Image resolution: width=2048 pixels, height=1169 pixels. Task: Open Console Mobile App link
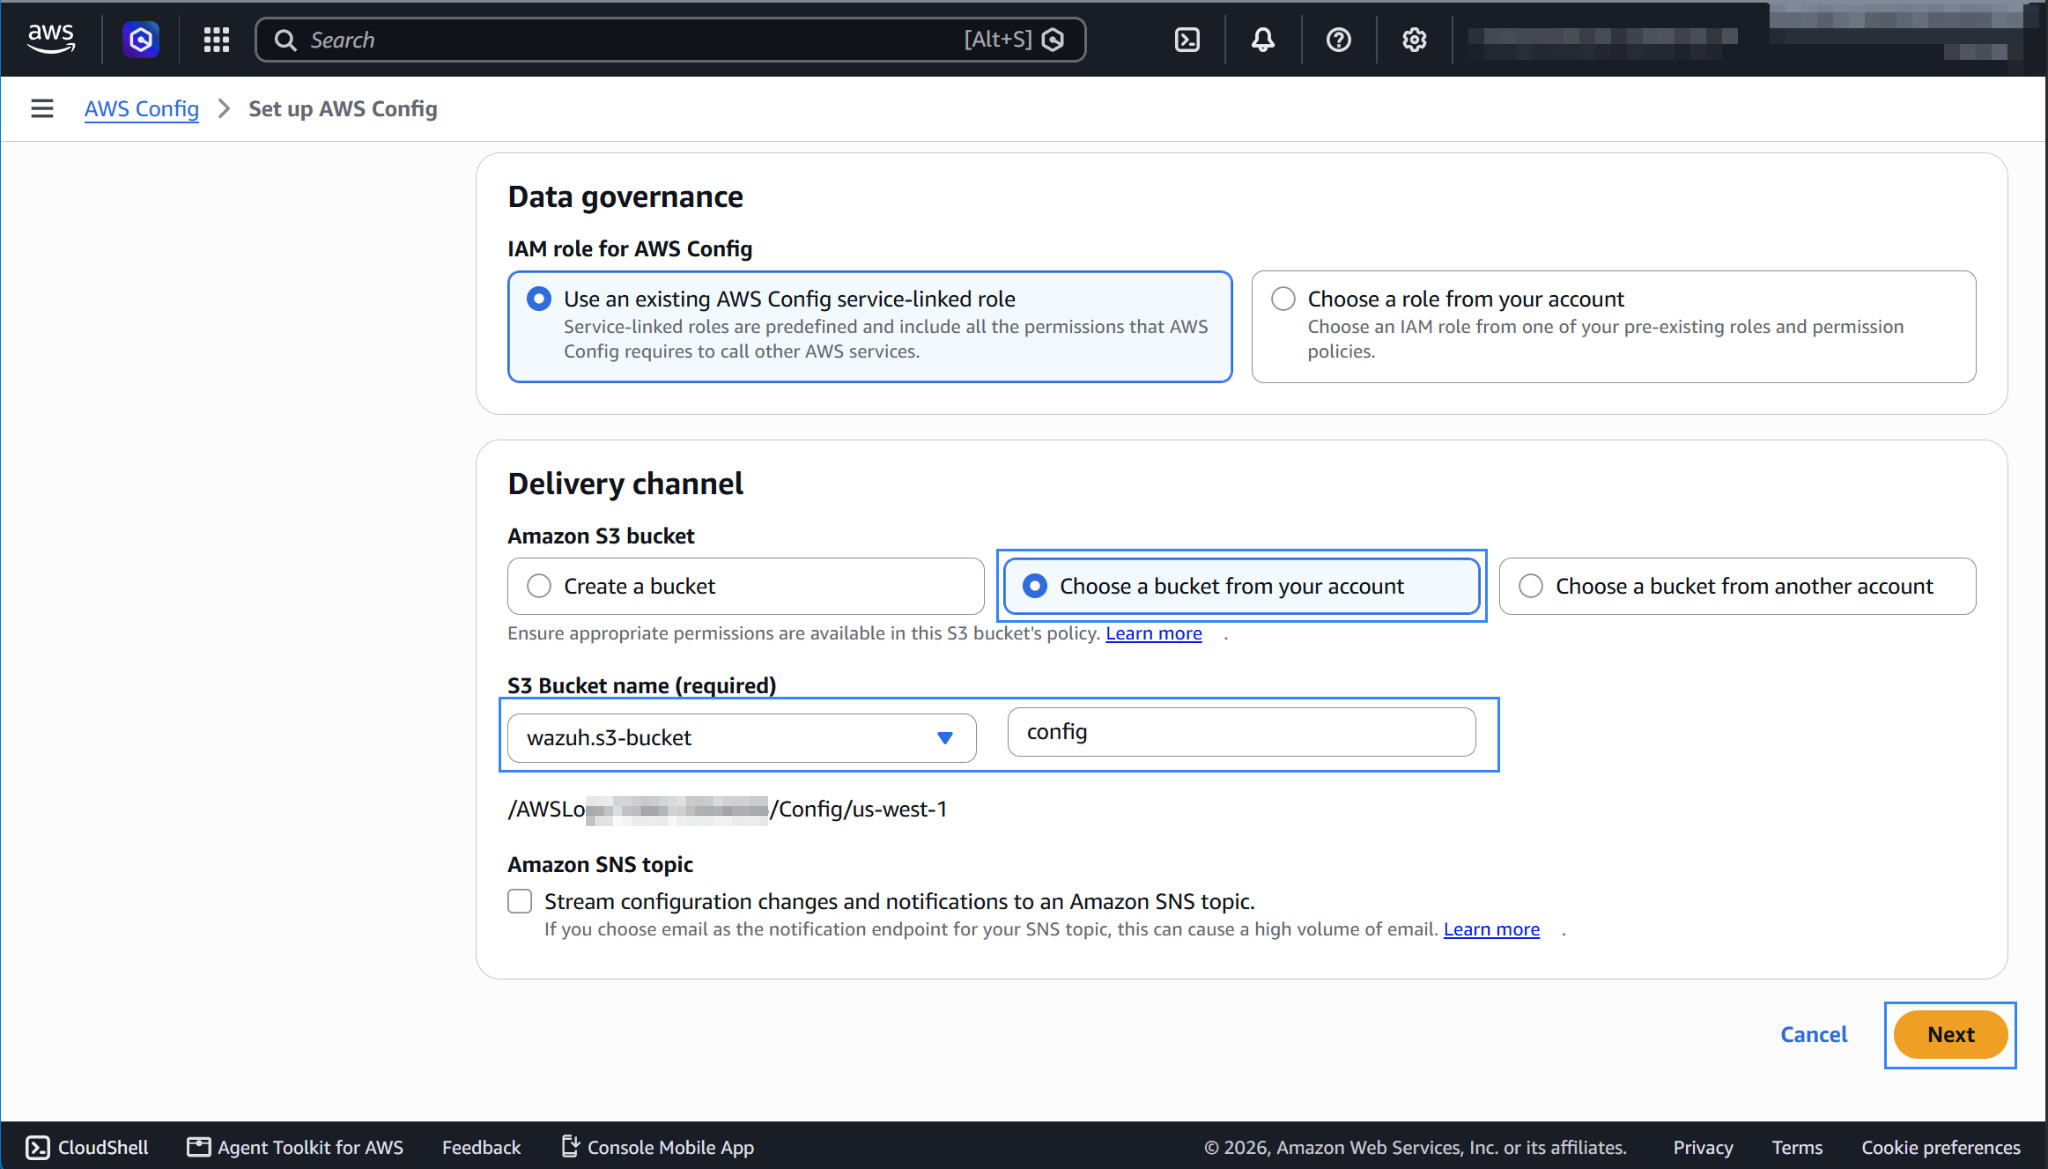658,1147
